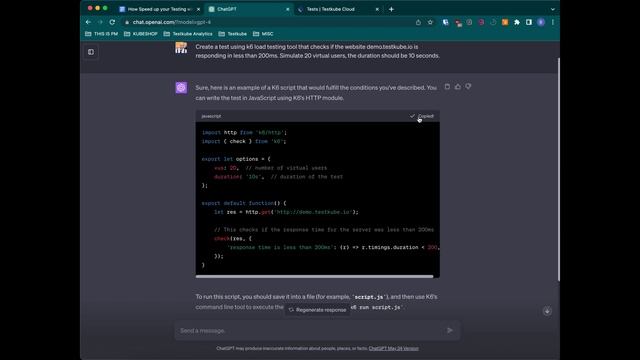Go back using browser back arrow
The height and width of the screenshot is (360, 640).
pyautogui.click(x=89, y=22)
